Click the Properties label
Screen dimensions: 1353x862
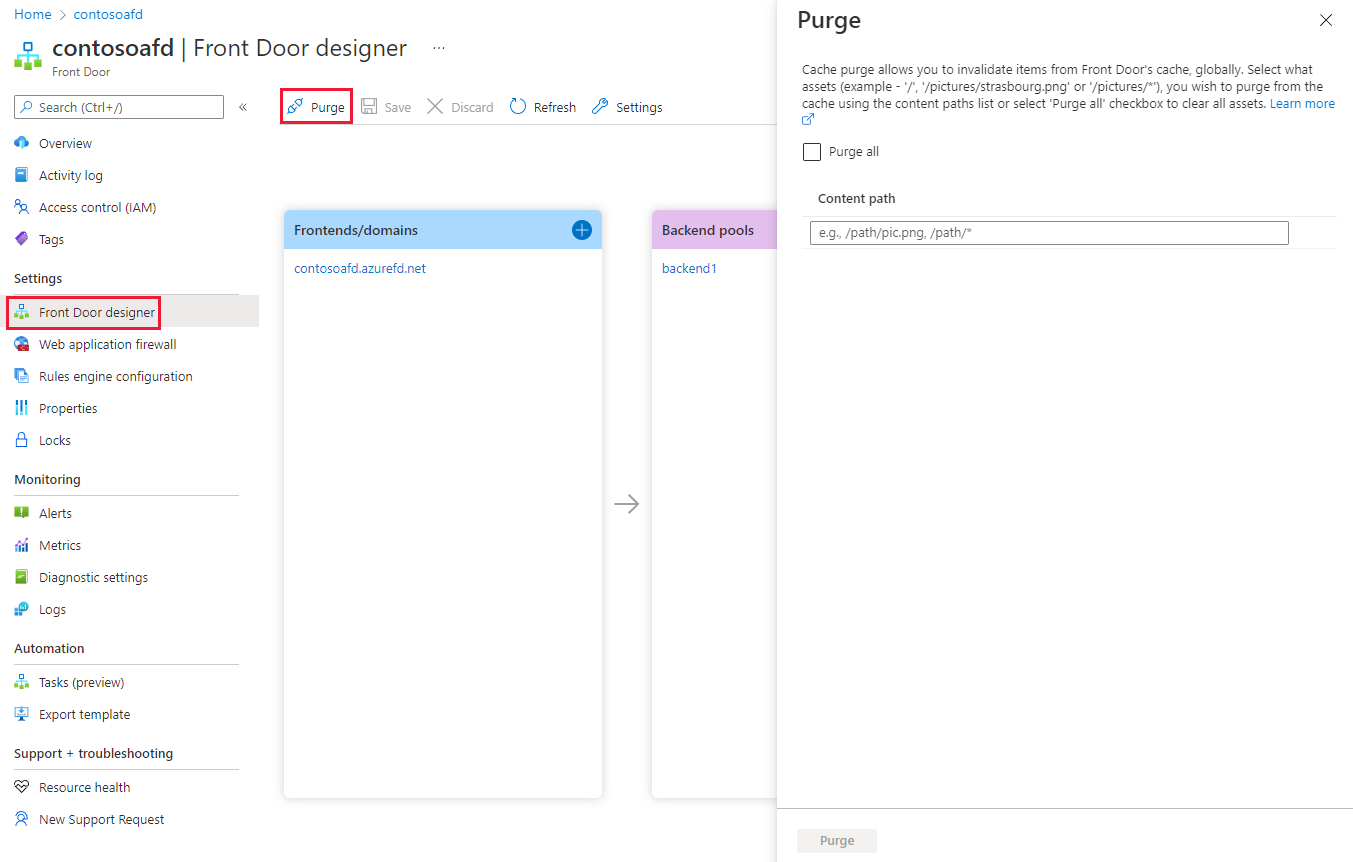tap(68, 408)
